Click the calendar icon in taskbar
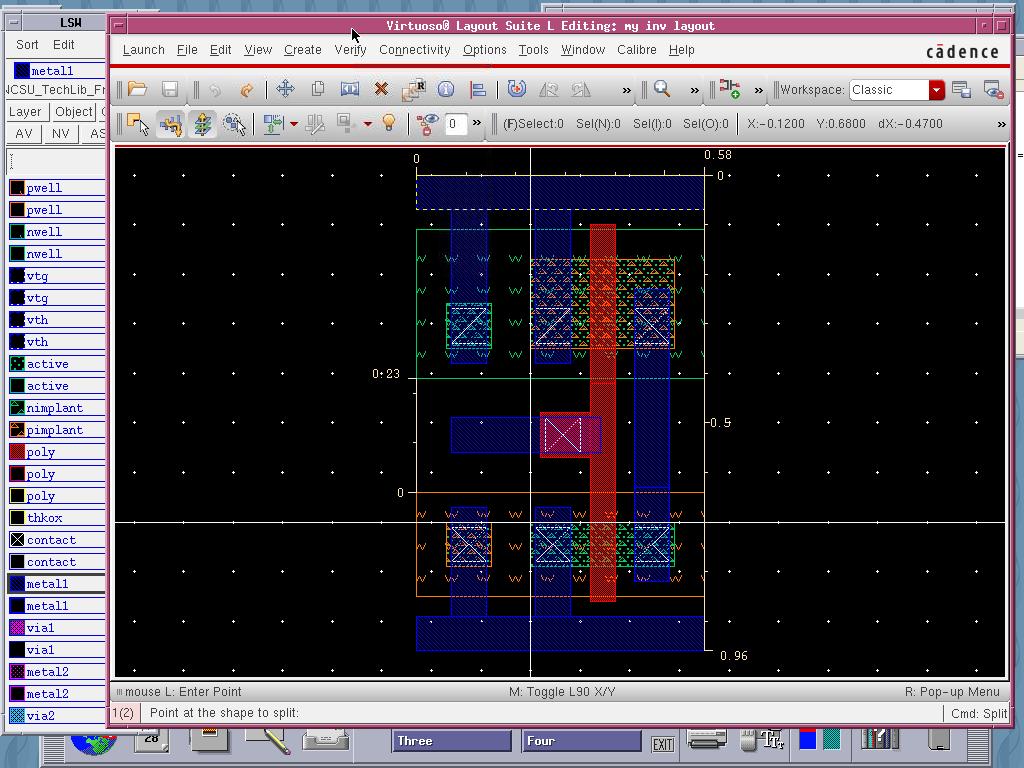Image resolution: width=1024 pixels, height=768 pixels. point(152,739)
